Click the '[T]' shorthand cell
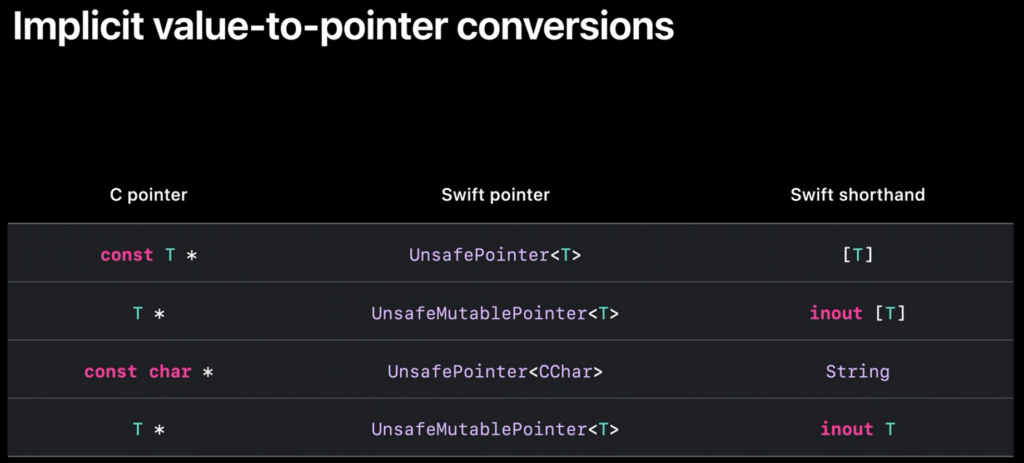Image resolution: width=1024 pixels, height=463 pixels. (857, 255)
